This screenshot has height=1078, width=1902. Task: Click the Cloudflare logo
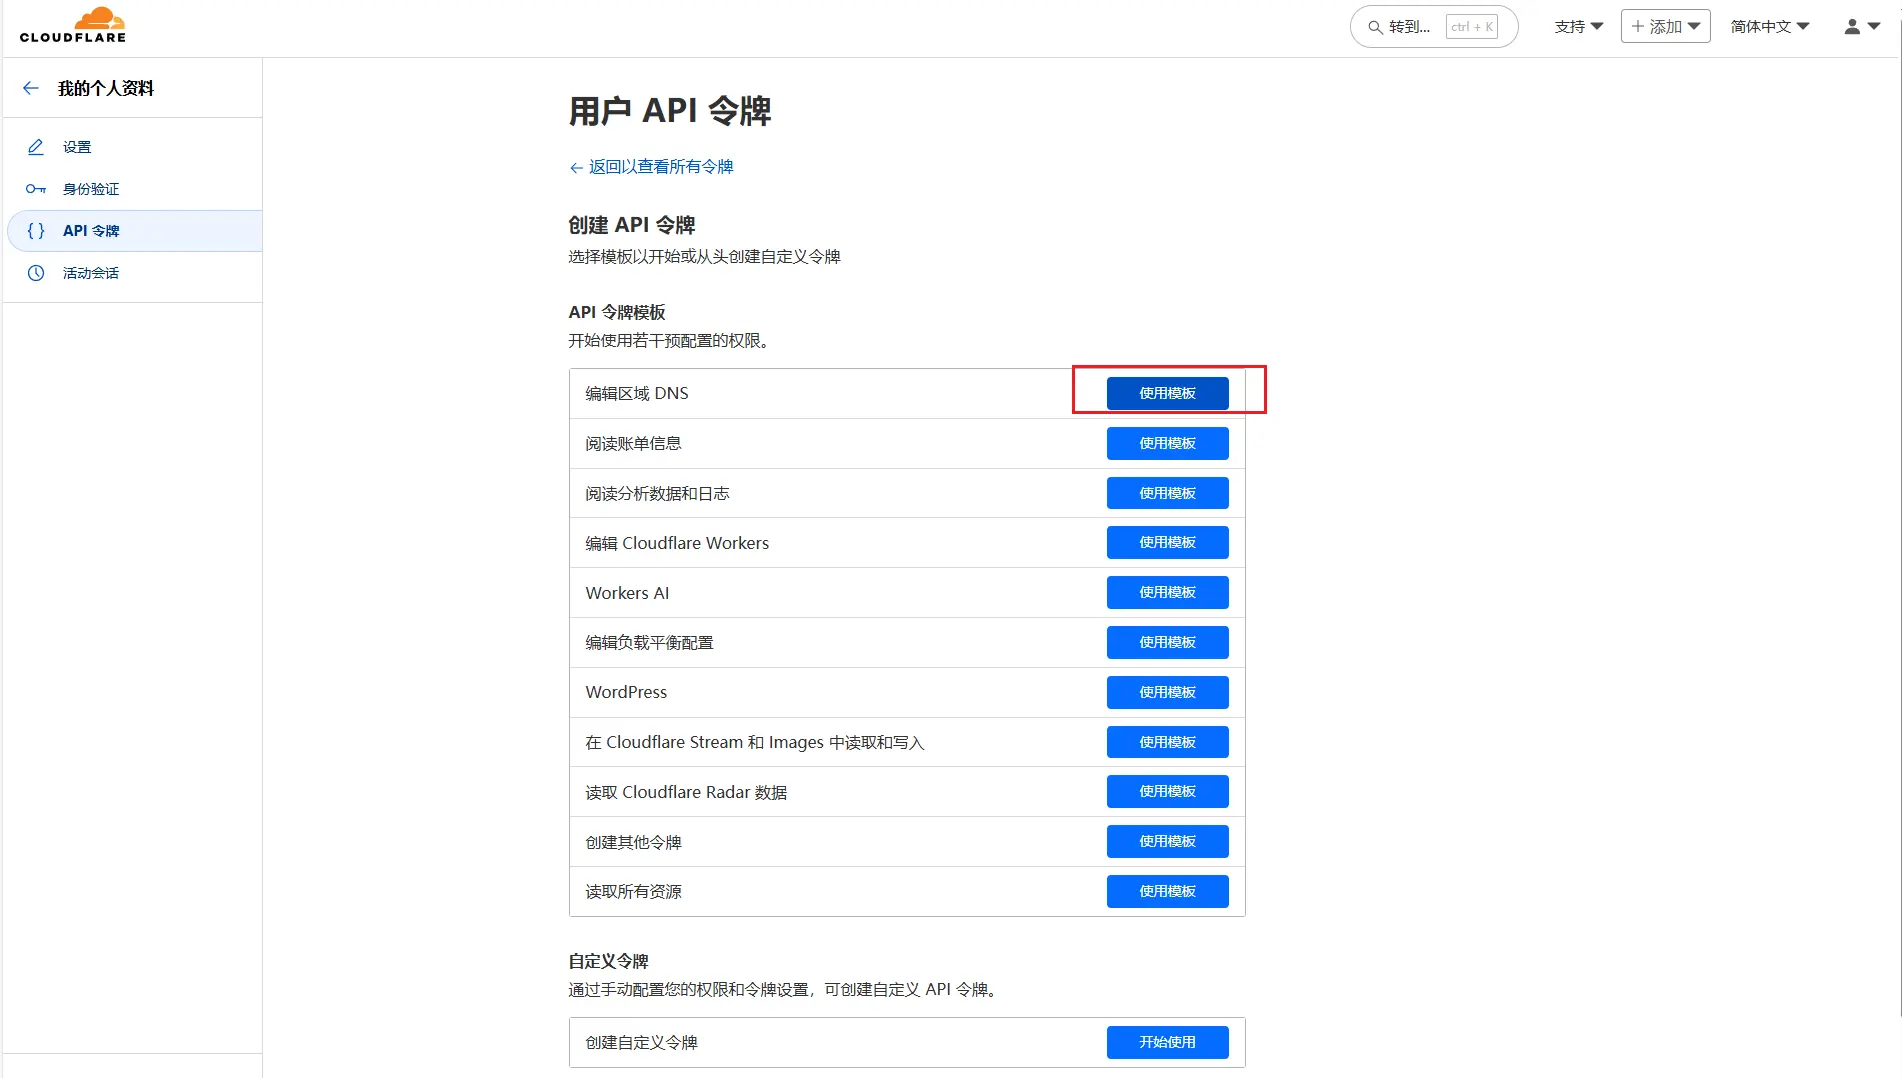[x=73, y=26]
